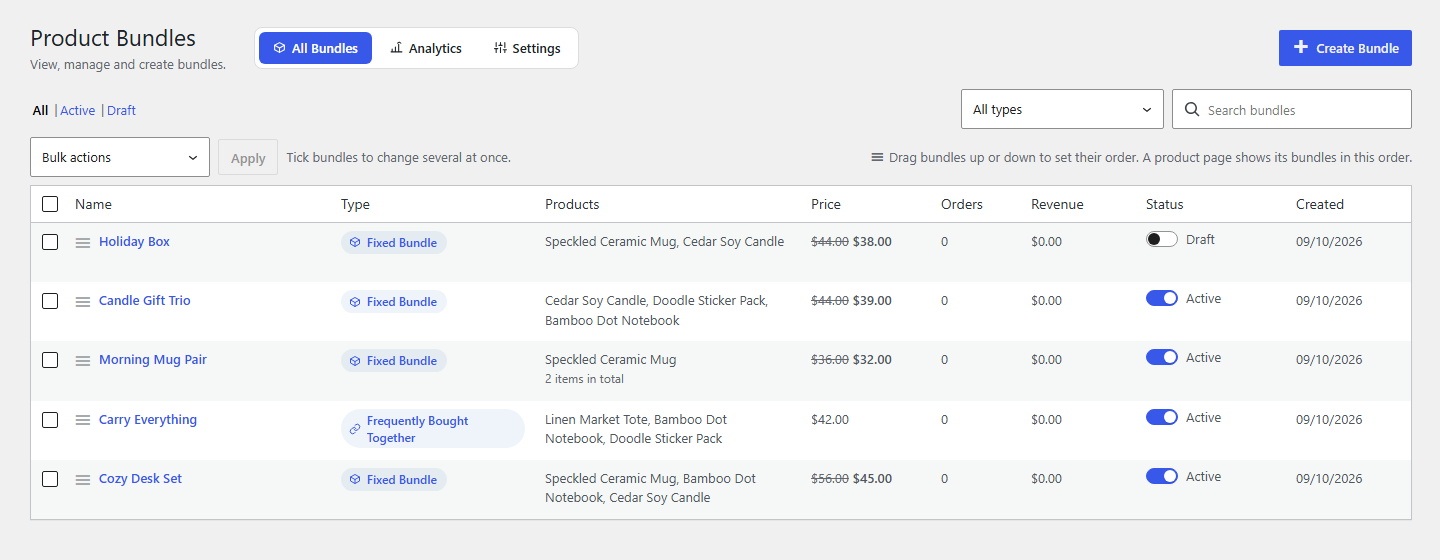1440x560 pixels.
Task: Show All bundles filter
Action: click(x=40, y=110)
